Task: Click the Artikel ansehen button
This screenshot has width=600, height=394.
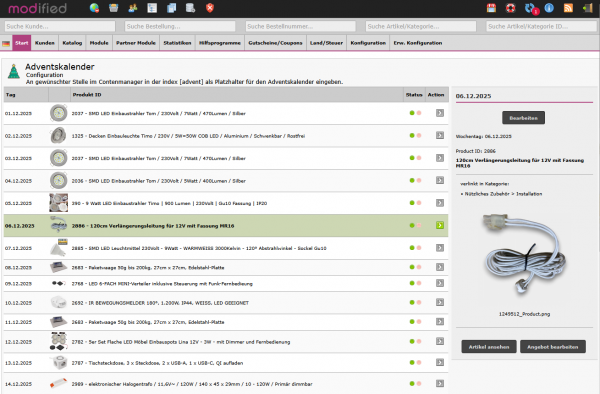Action: point(489,347)
